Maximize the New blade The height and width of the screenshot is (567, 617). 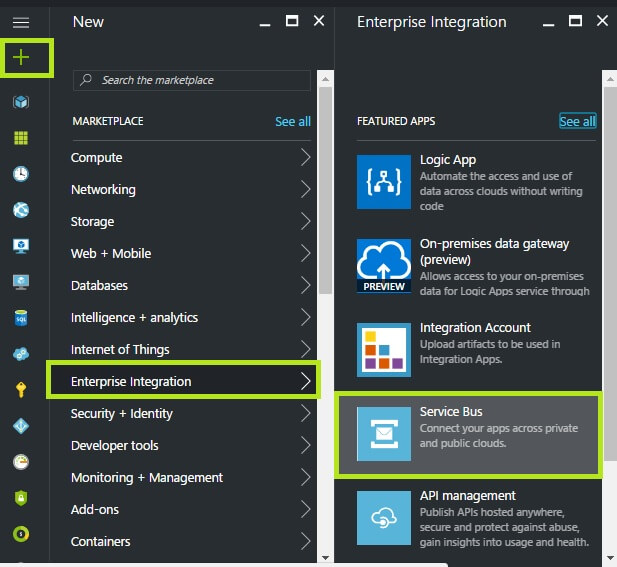pos(292,21)
